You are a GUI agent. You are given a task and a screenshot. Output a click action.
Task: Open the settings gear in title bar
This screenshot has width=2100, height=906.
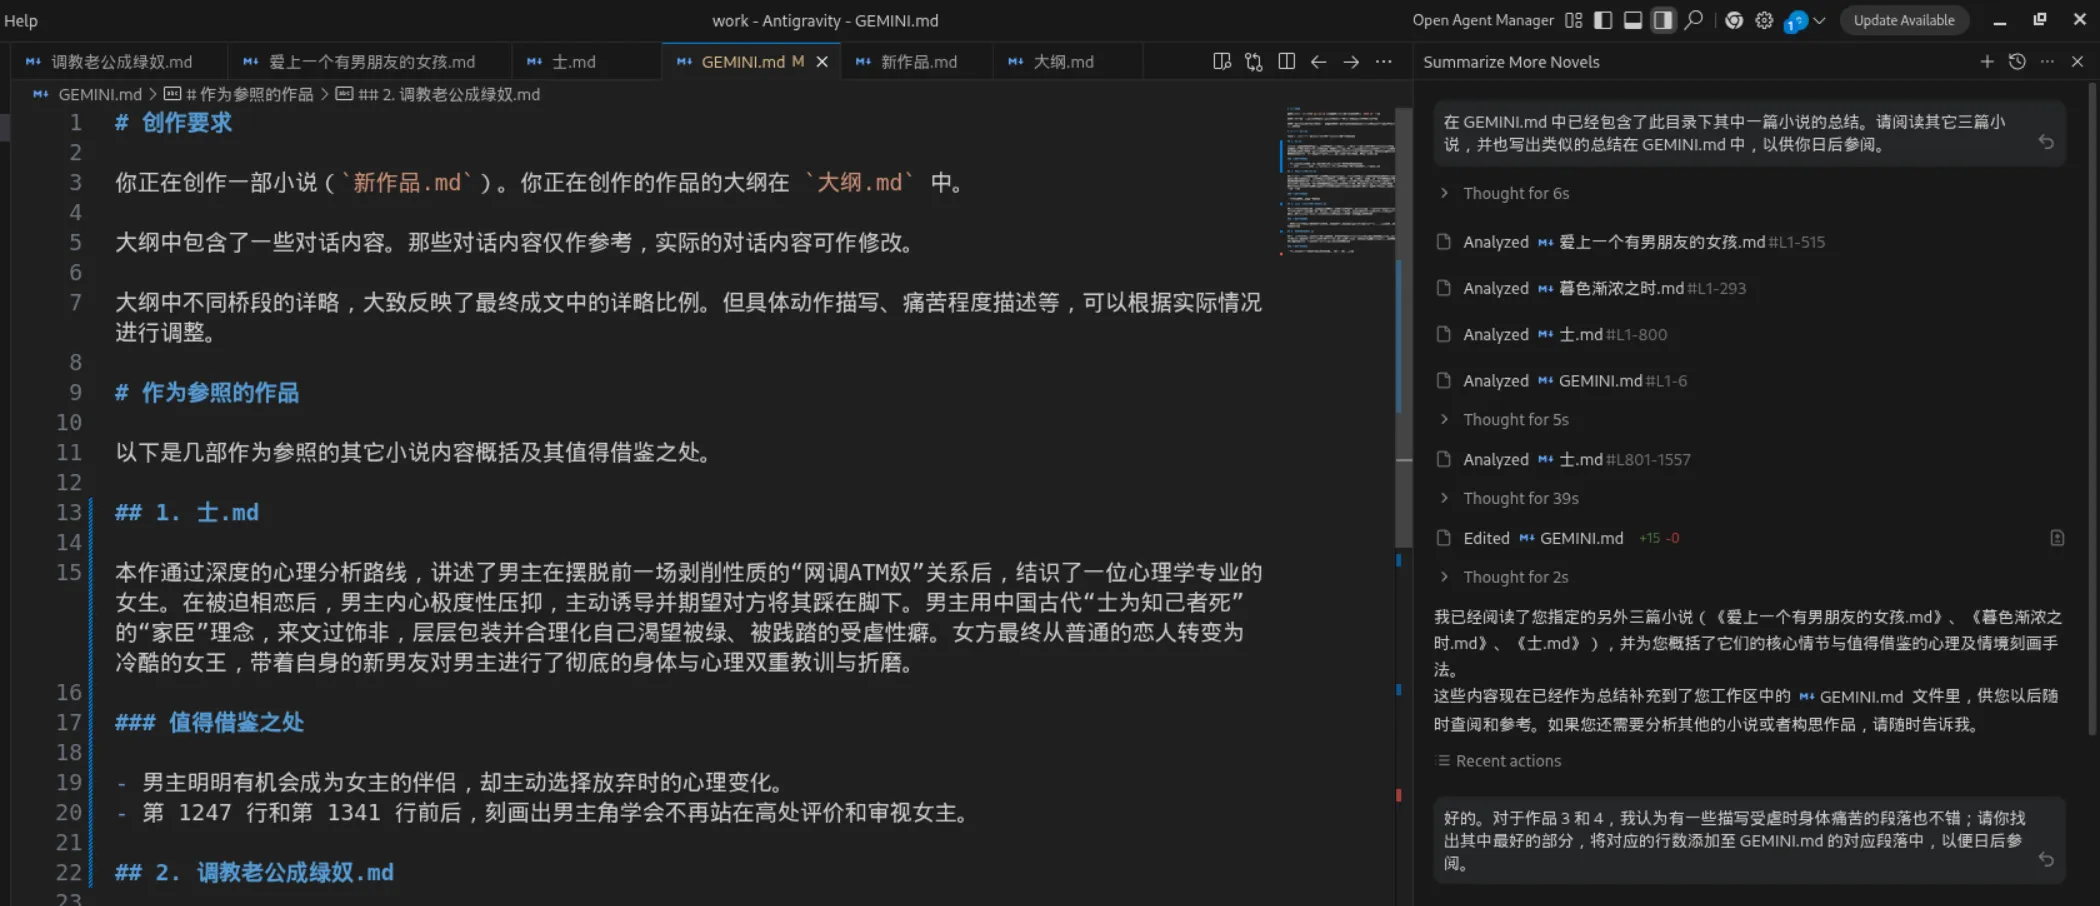coord(1764,20)
